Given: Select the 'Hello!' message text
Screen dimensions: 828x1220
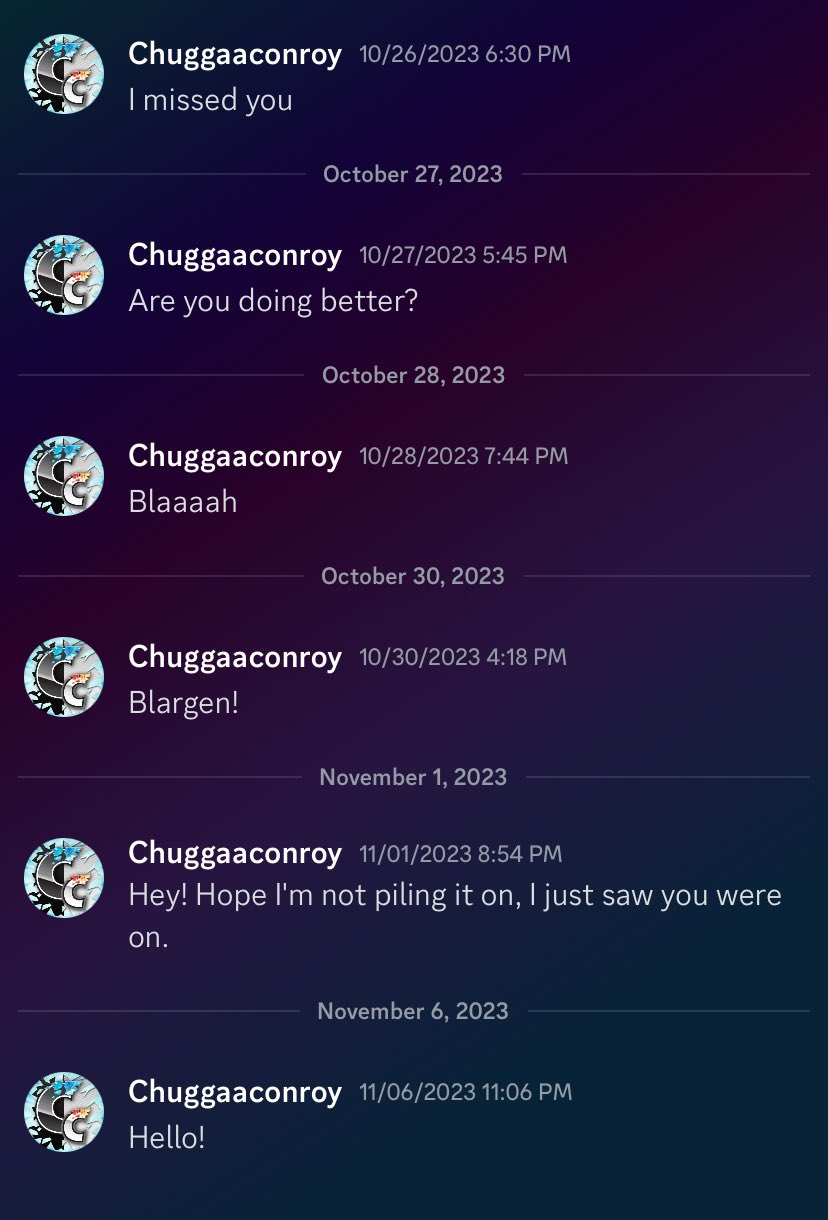Looking at the screenshot, I should 167,1137.
